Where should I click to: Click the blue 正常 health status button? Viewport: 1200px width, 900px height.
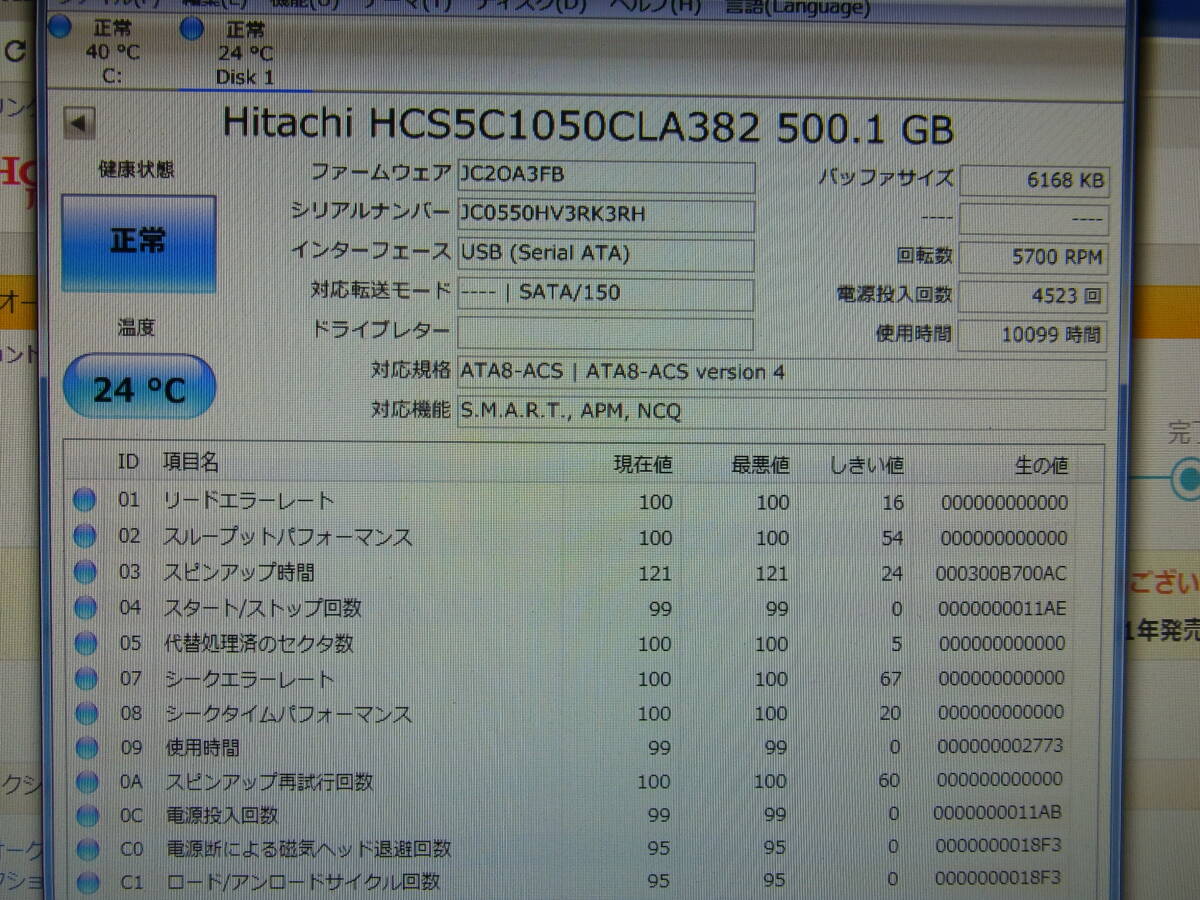[138, 243]
